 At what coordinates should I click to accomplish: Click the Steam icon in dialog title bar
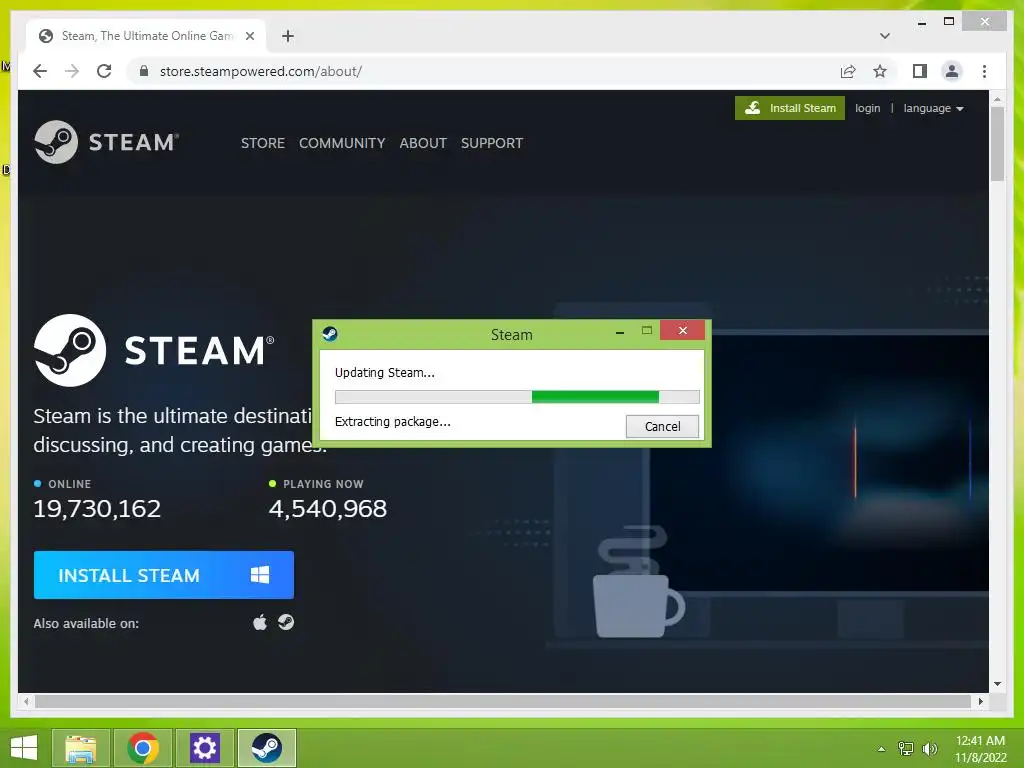pyautogui.click(x=330, y=334)
